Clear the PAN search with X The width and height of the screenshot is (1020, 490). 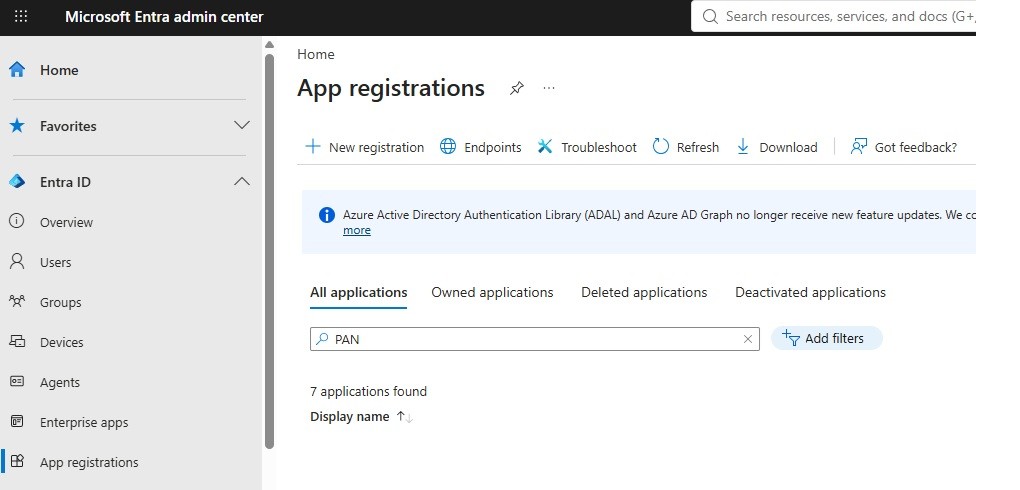click(x=747, y=338)
